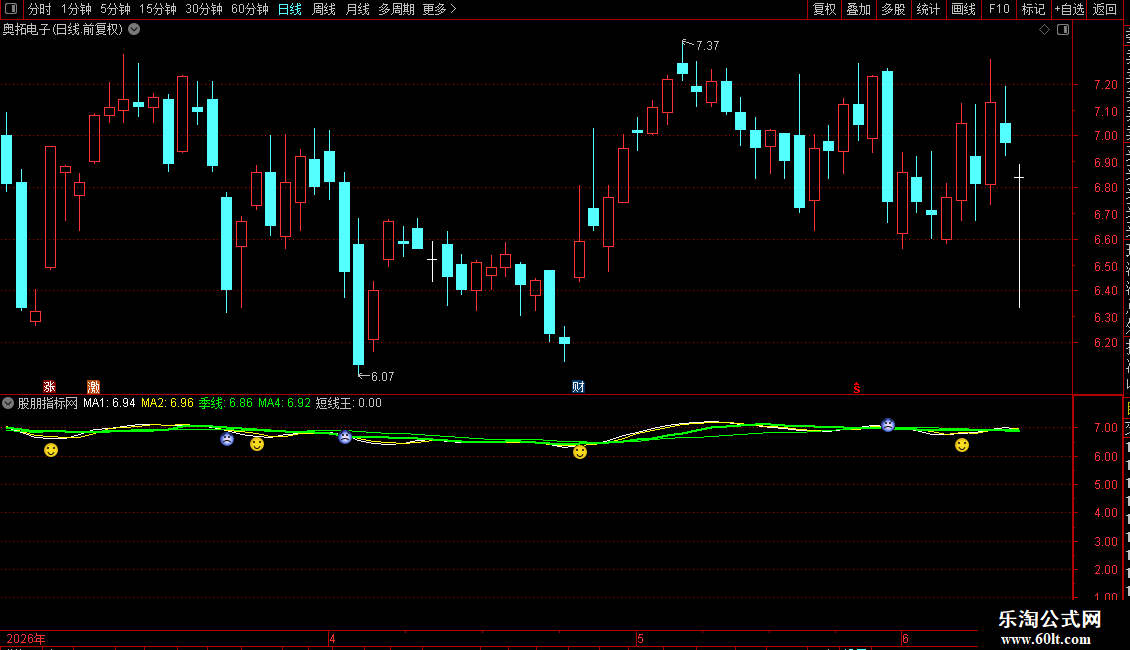Click the 7.20 price axis label
The height and width of the screenshot is (650, 1130).
coord(1105,85)
